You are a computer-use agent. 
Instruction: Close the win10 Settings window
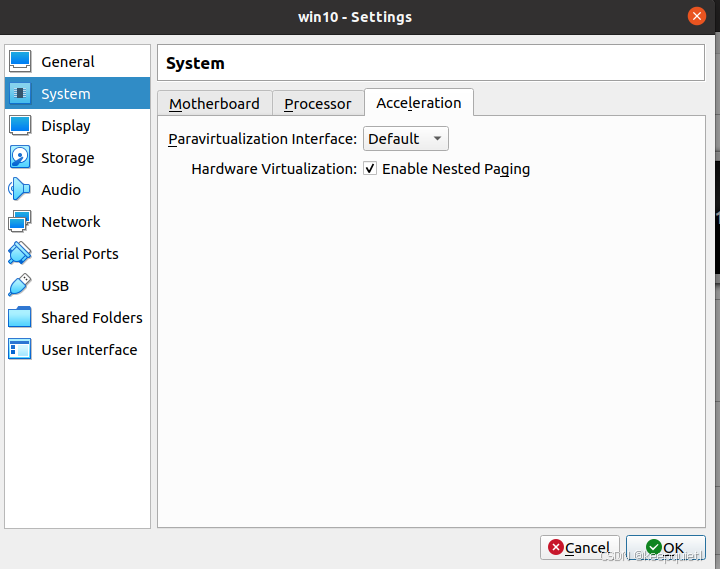pyautogui.click(x=697, y=17)
